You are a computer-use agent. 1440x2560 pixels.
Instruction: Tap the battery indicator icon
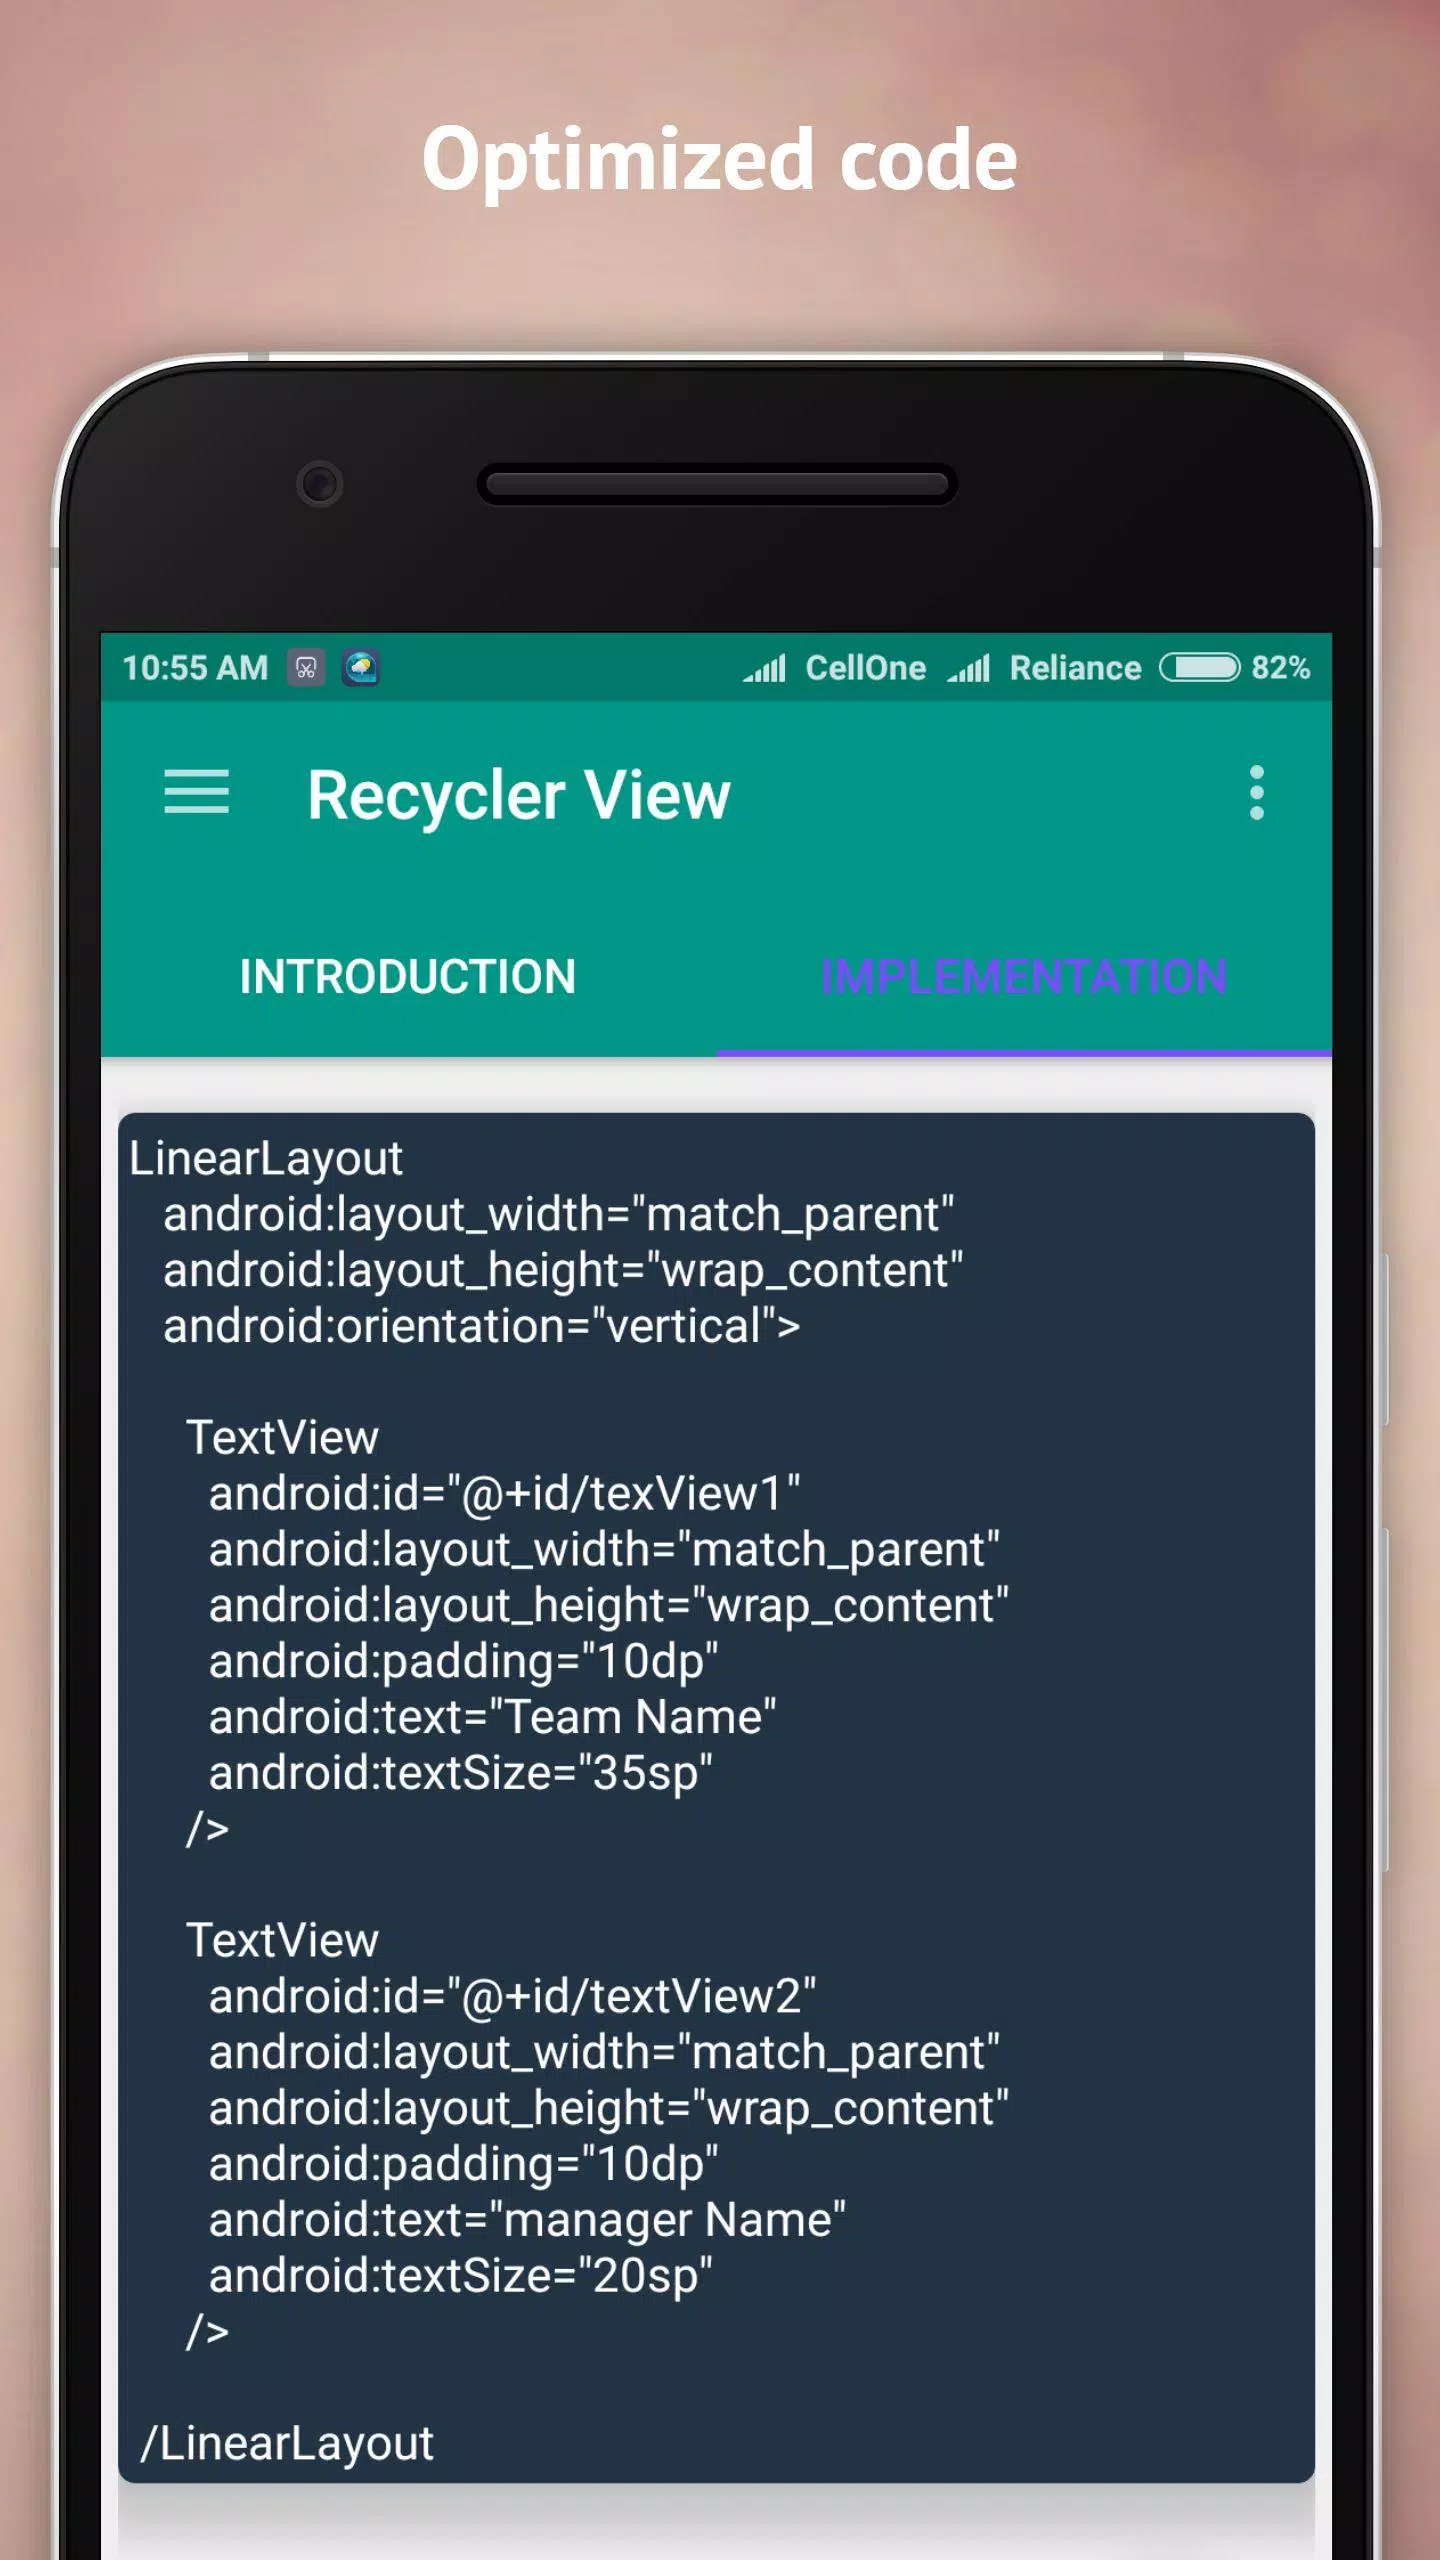[x=1200, y=668]
